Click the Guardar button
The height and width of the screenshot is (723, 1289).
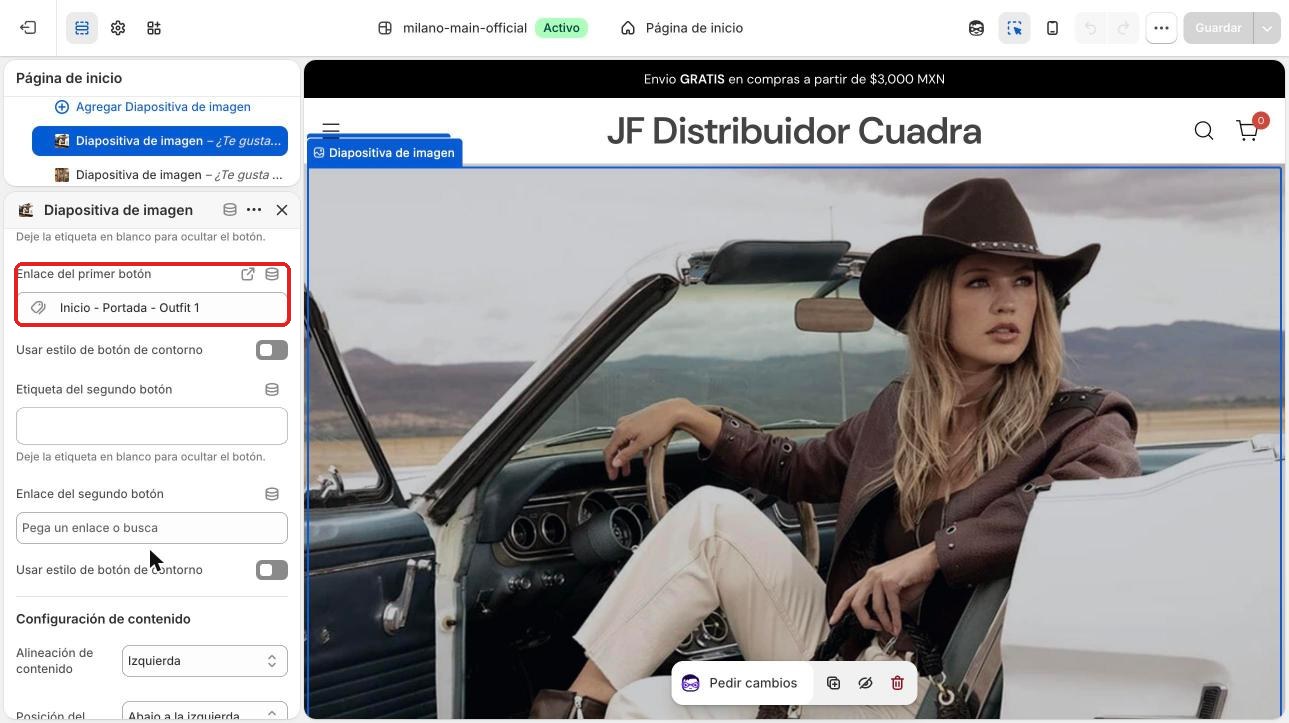click(1218, 28)
